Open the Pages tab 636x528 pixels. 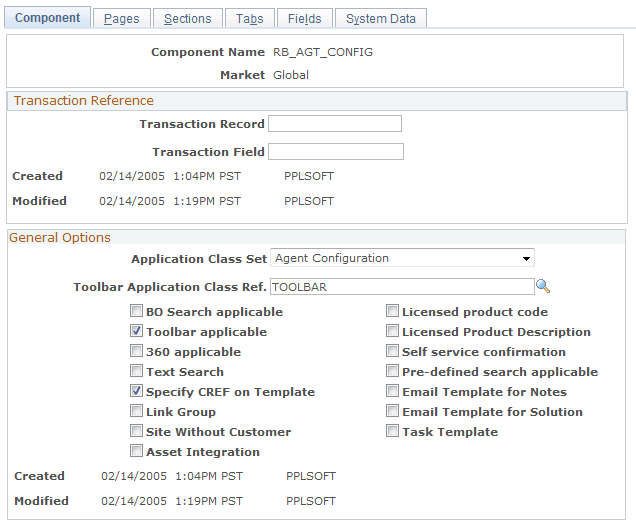pyautogui.click(x=121, y=19)
